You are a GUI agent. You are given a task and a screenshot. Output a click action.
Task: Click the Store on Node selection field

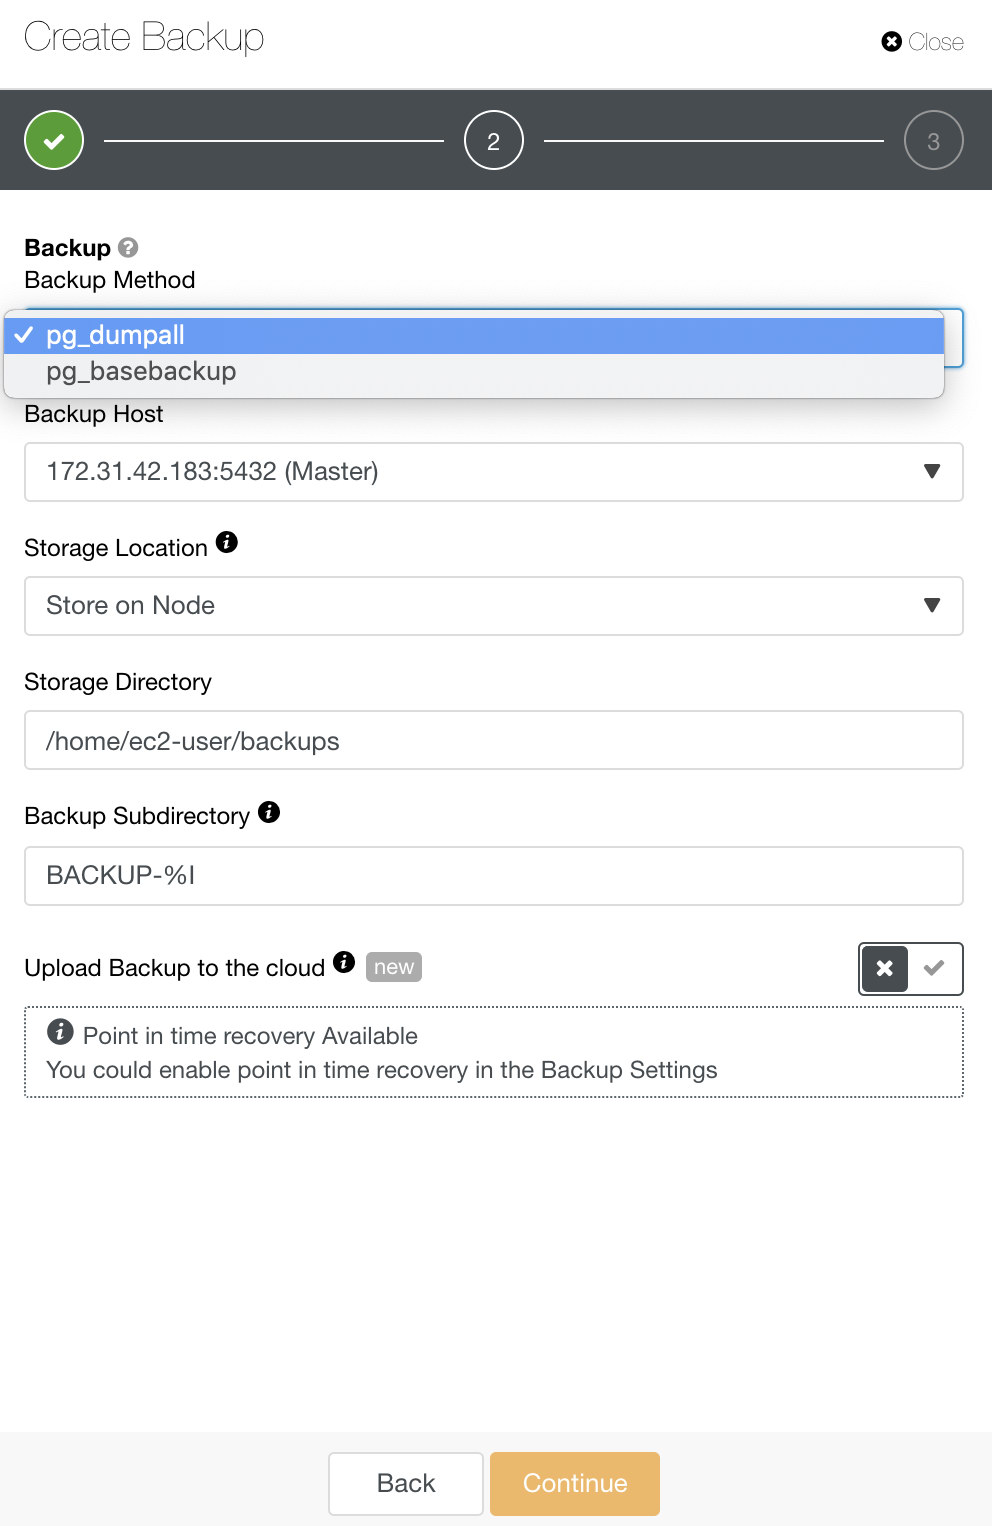click(494, 606)
